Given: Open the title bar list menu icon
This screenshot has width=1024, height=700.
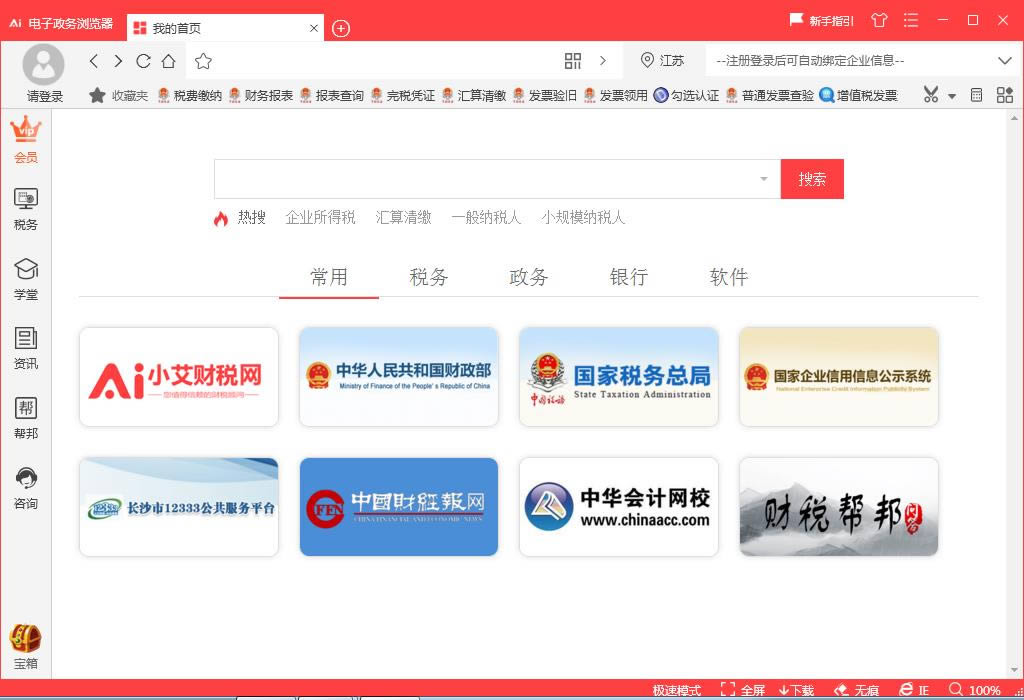Looking at the screenshot, I should pyautogui.click(x=911, y=20).
